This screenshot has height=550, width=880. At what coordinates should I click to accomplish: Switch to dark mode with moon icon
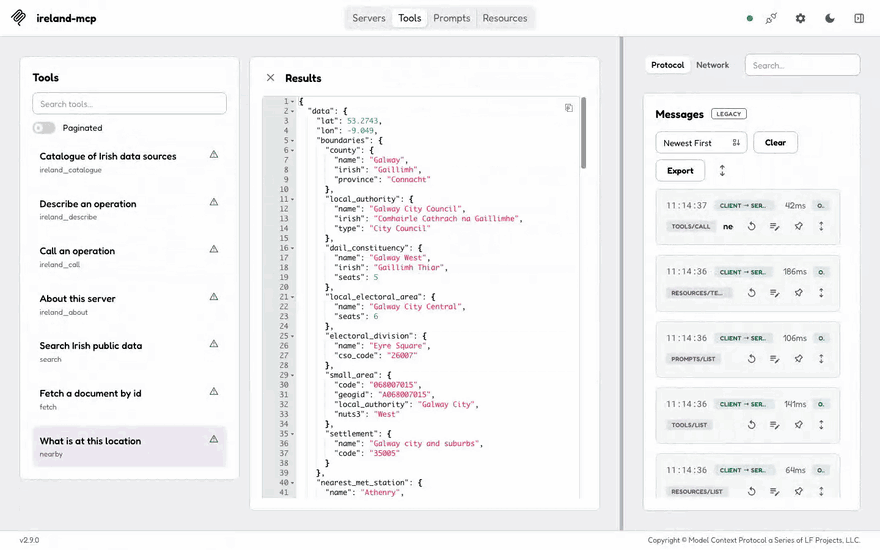tap(829, 19)
